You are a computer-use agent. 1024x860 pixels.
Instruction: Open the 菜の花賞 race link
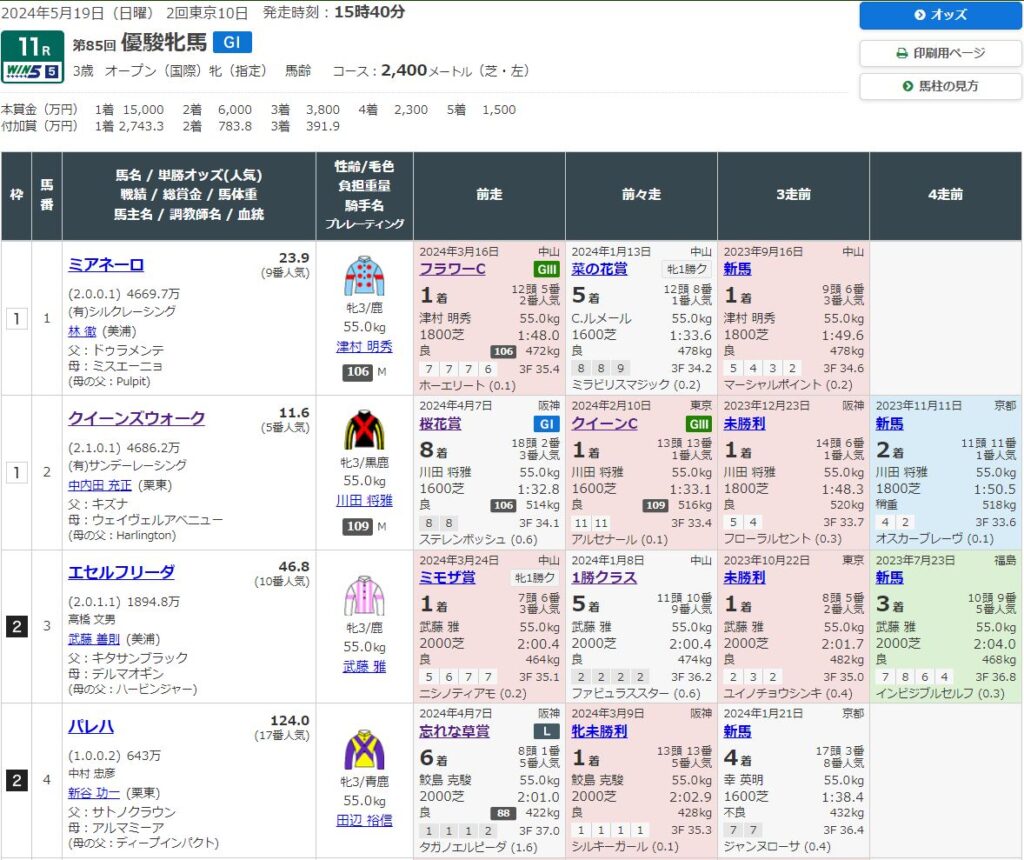[599, 269]
